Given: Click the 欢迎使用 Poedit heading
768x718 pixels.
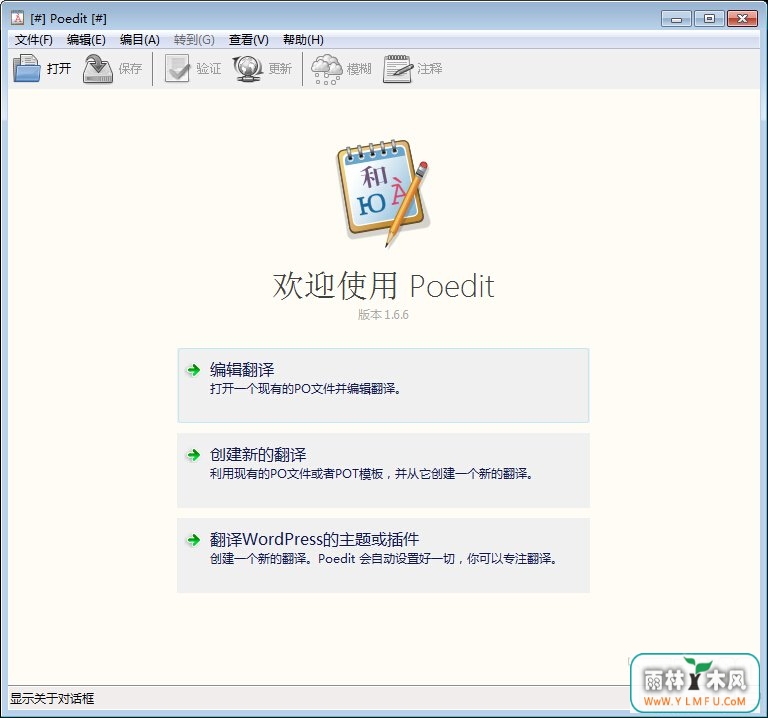Looking at the screenshot, I should 384,286.
